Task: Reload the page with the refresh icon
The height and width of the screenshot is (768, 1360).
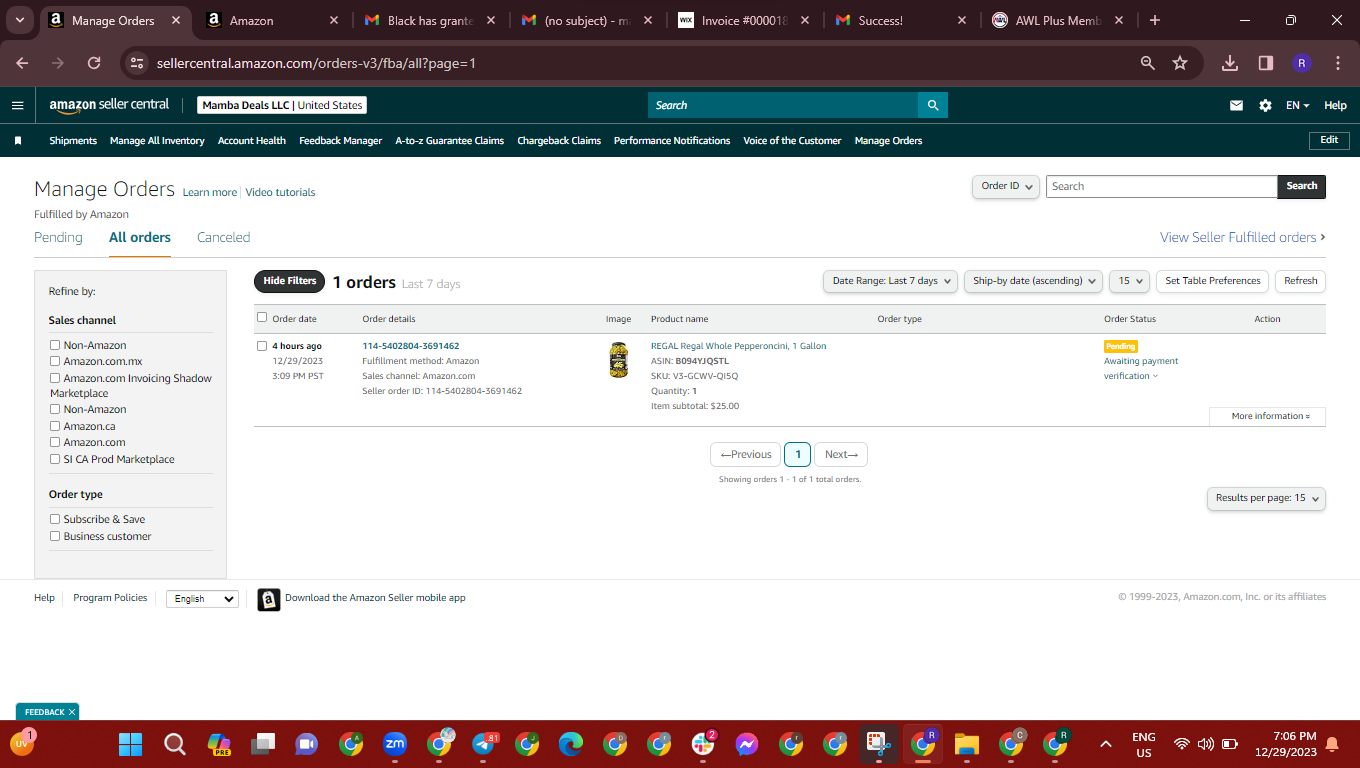Action: pyautogui.click(x=94, y=63)
